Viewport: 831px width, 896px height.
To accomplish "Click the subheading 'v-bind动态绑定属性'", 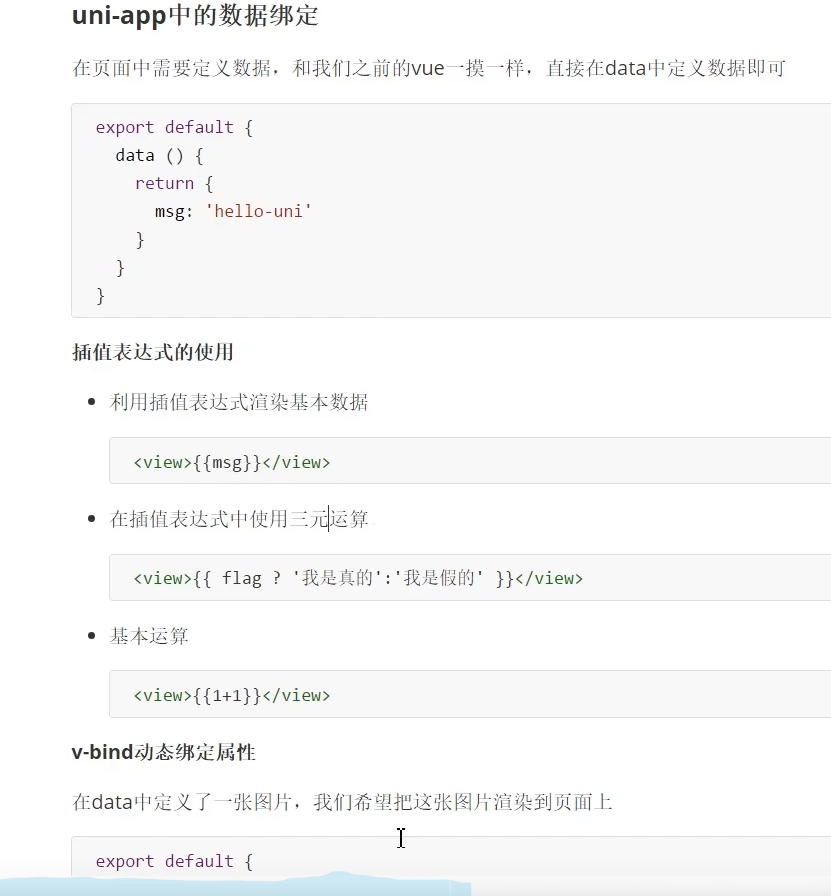I will tap(163, 752).
